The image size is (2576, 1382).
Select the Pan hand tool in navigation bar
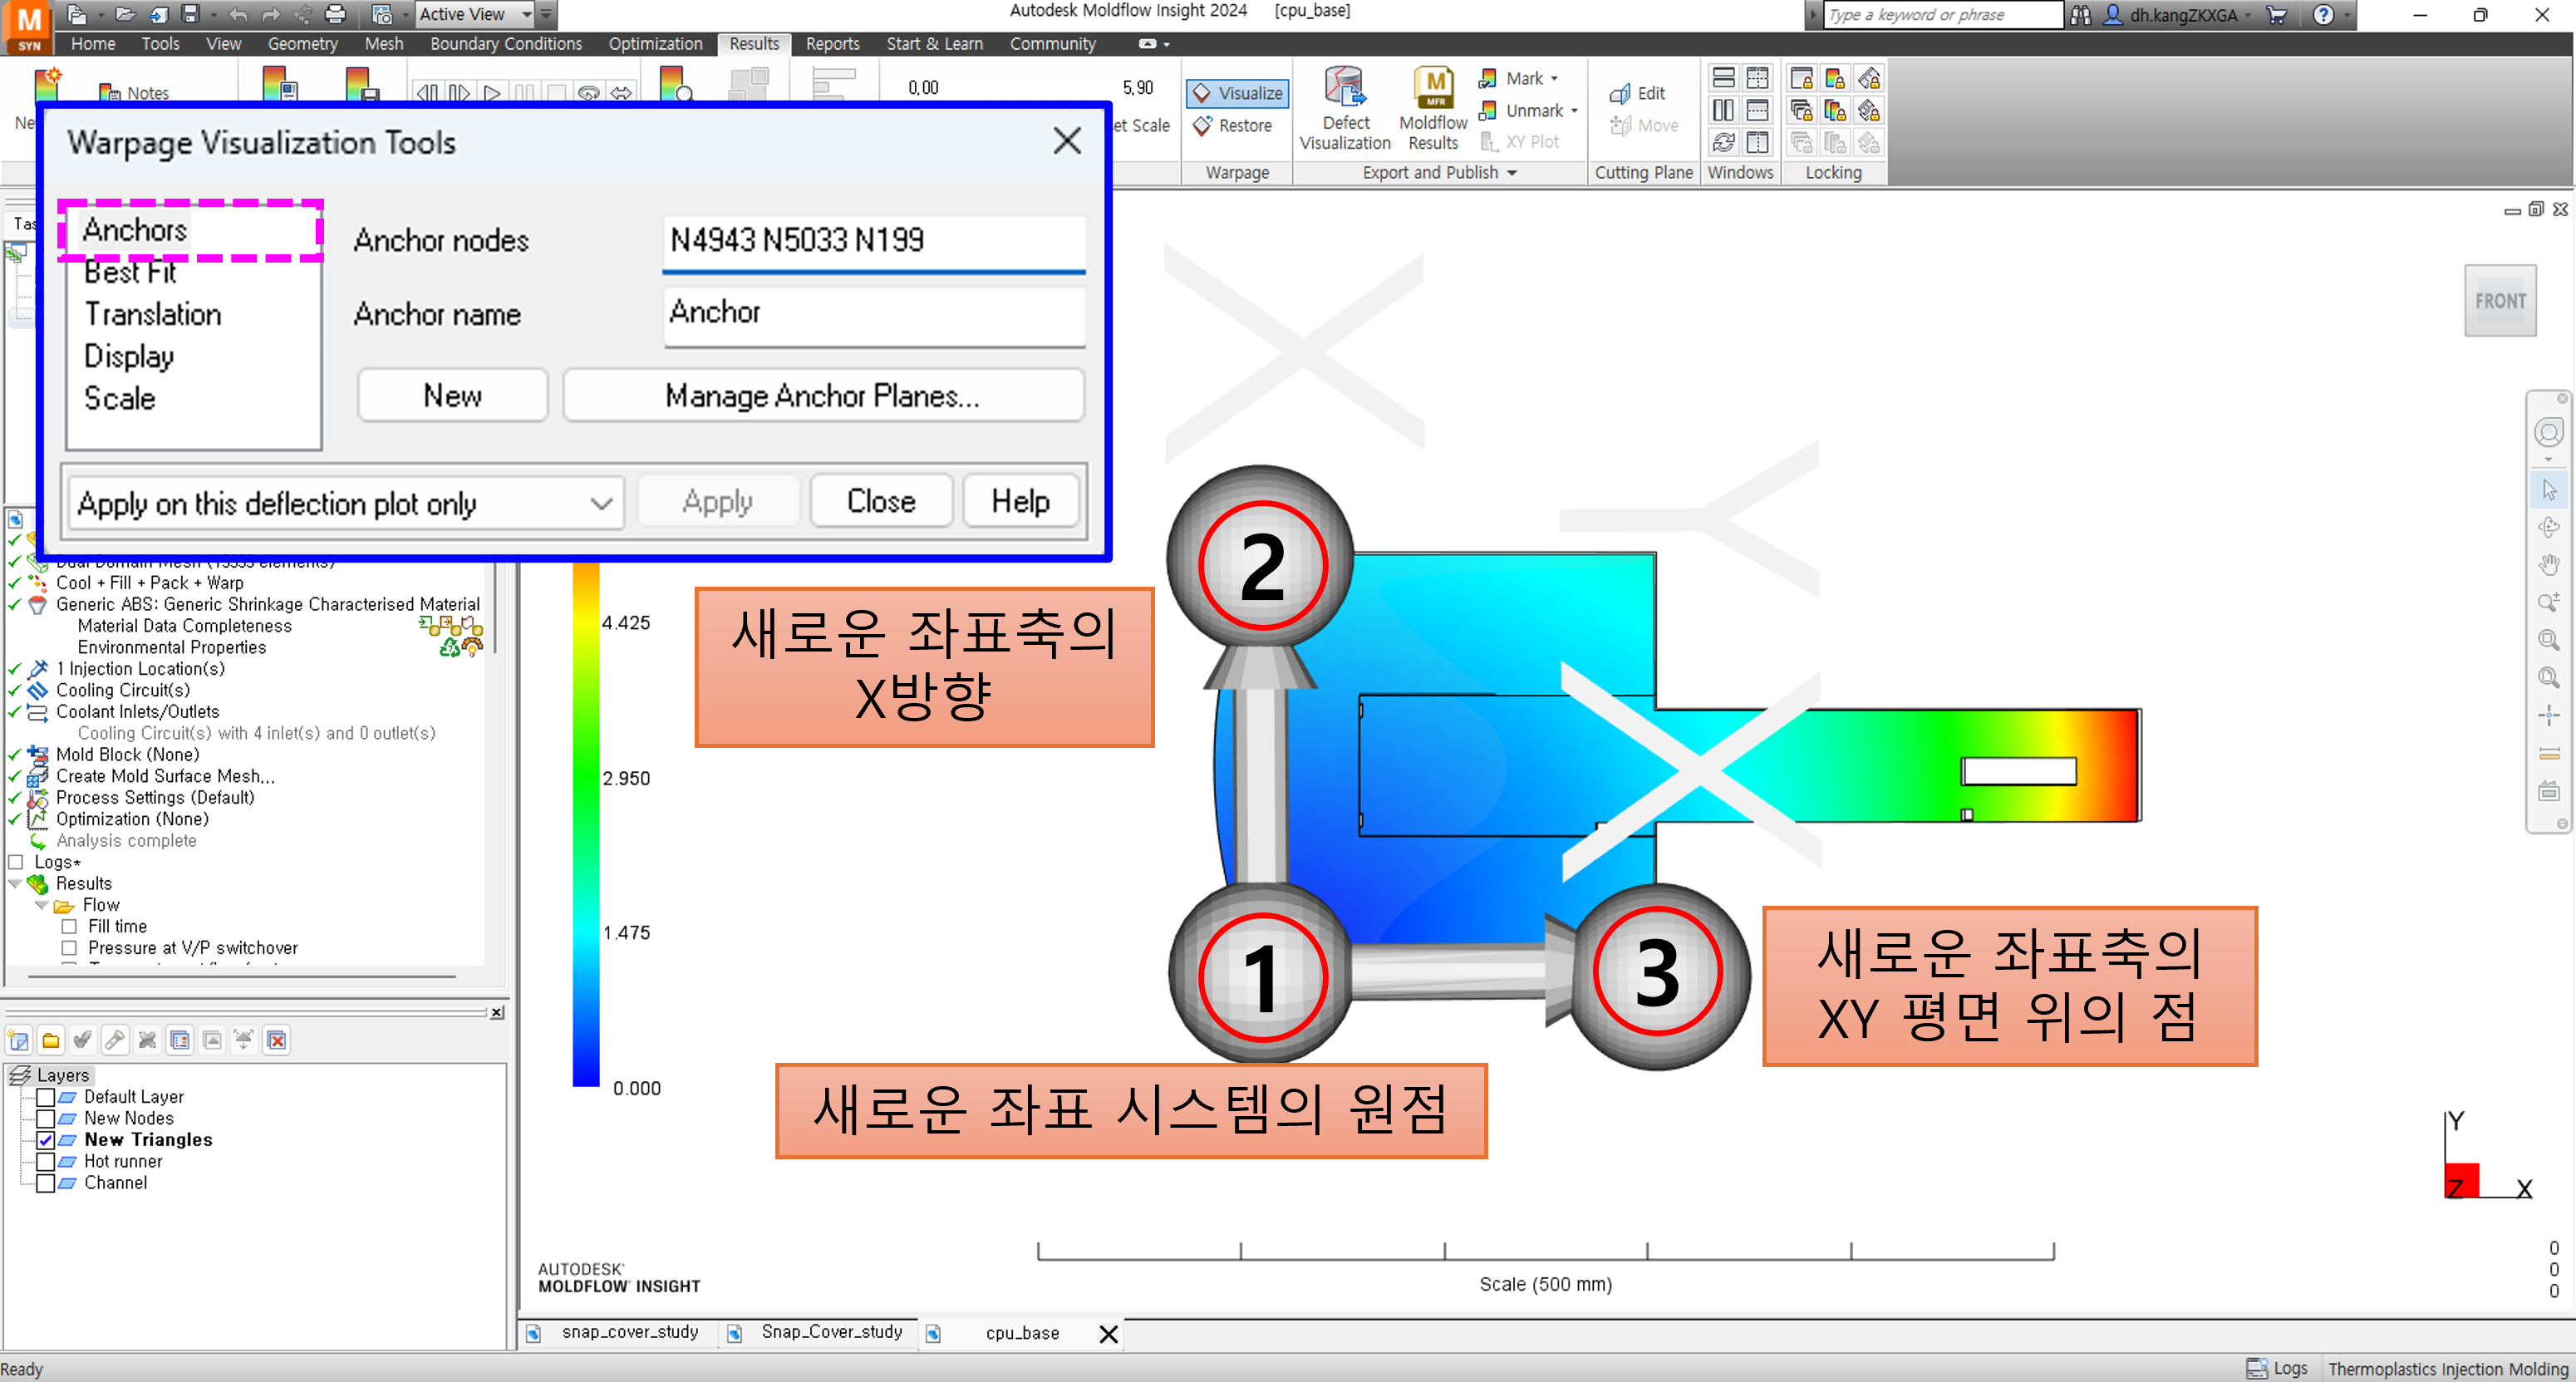pyautogui.click(x=2549, y=565)
